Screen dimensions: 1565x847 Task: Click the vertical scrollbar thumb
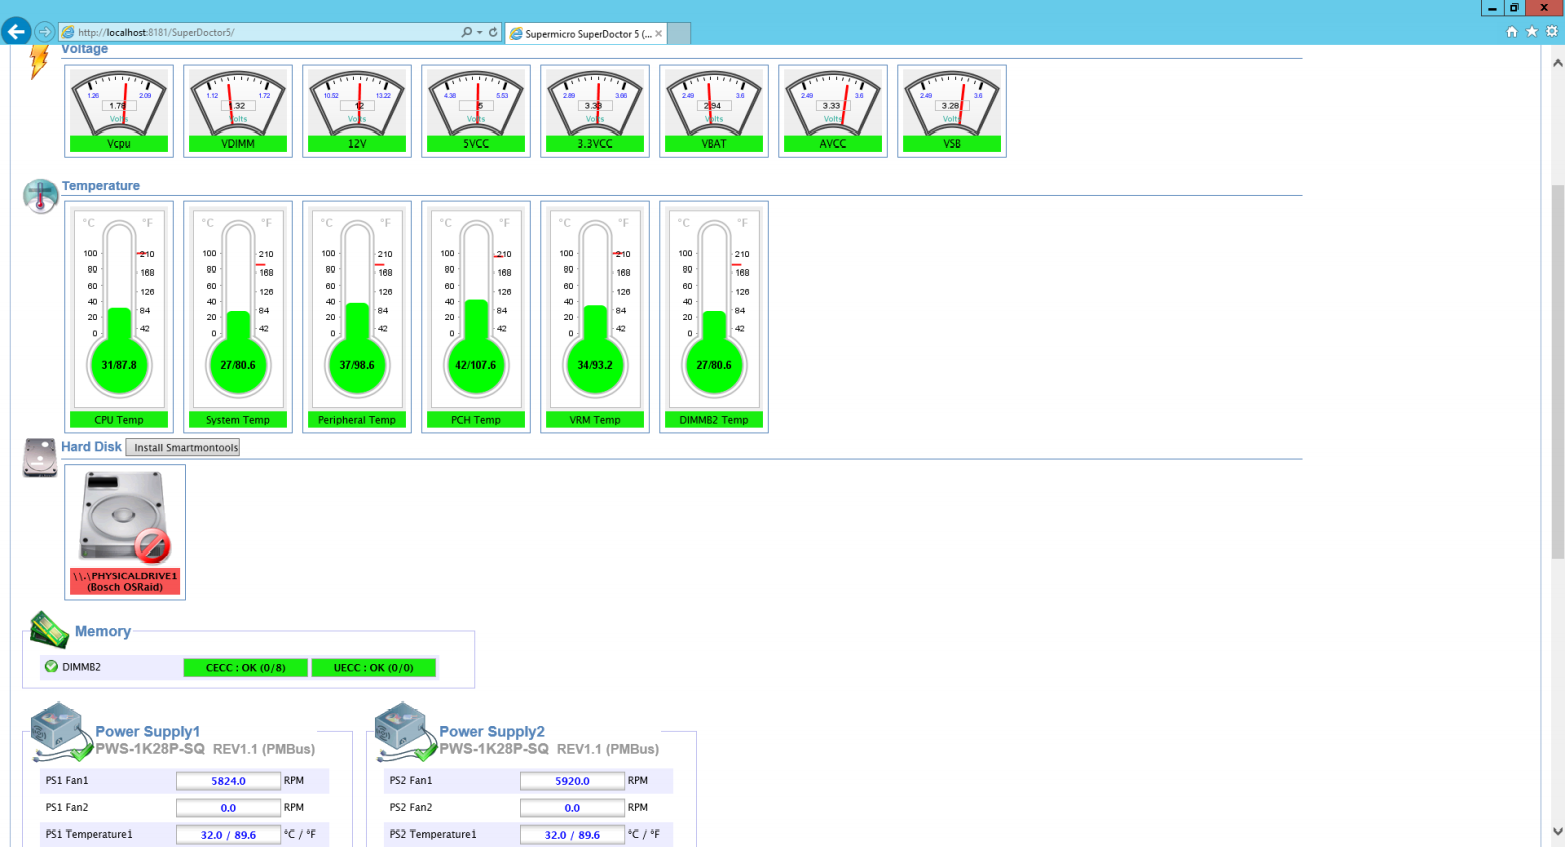(x=1557, y=372)
